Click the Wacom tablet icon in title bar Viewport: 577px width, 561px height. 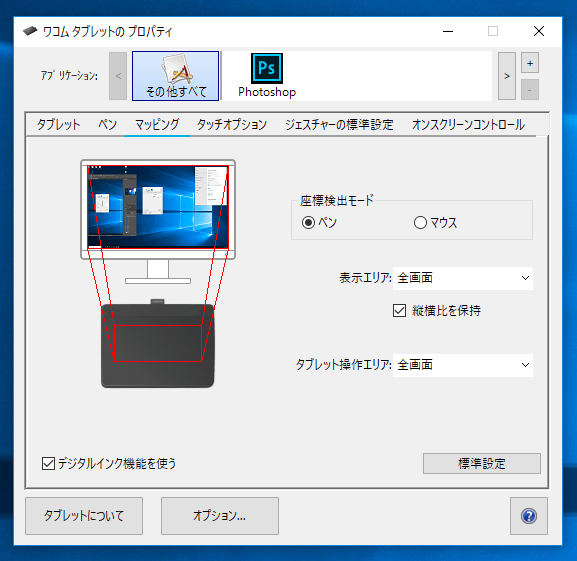30,31
